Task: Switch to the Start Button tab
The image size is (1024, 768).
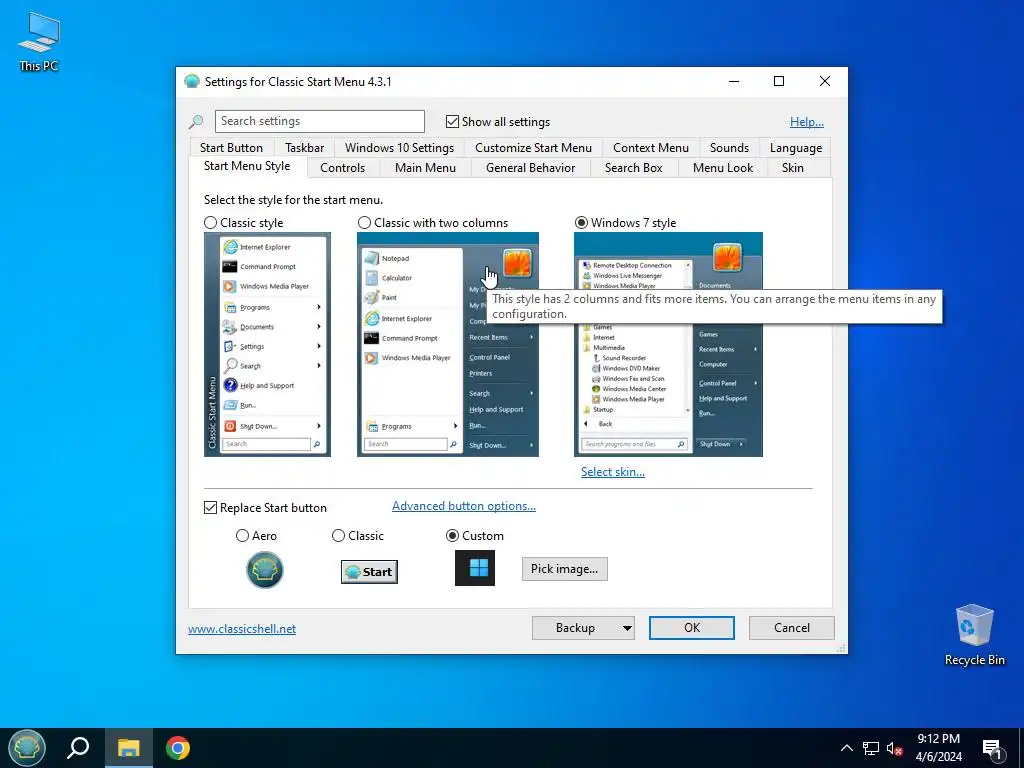Action: (x=231, y=148)
